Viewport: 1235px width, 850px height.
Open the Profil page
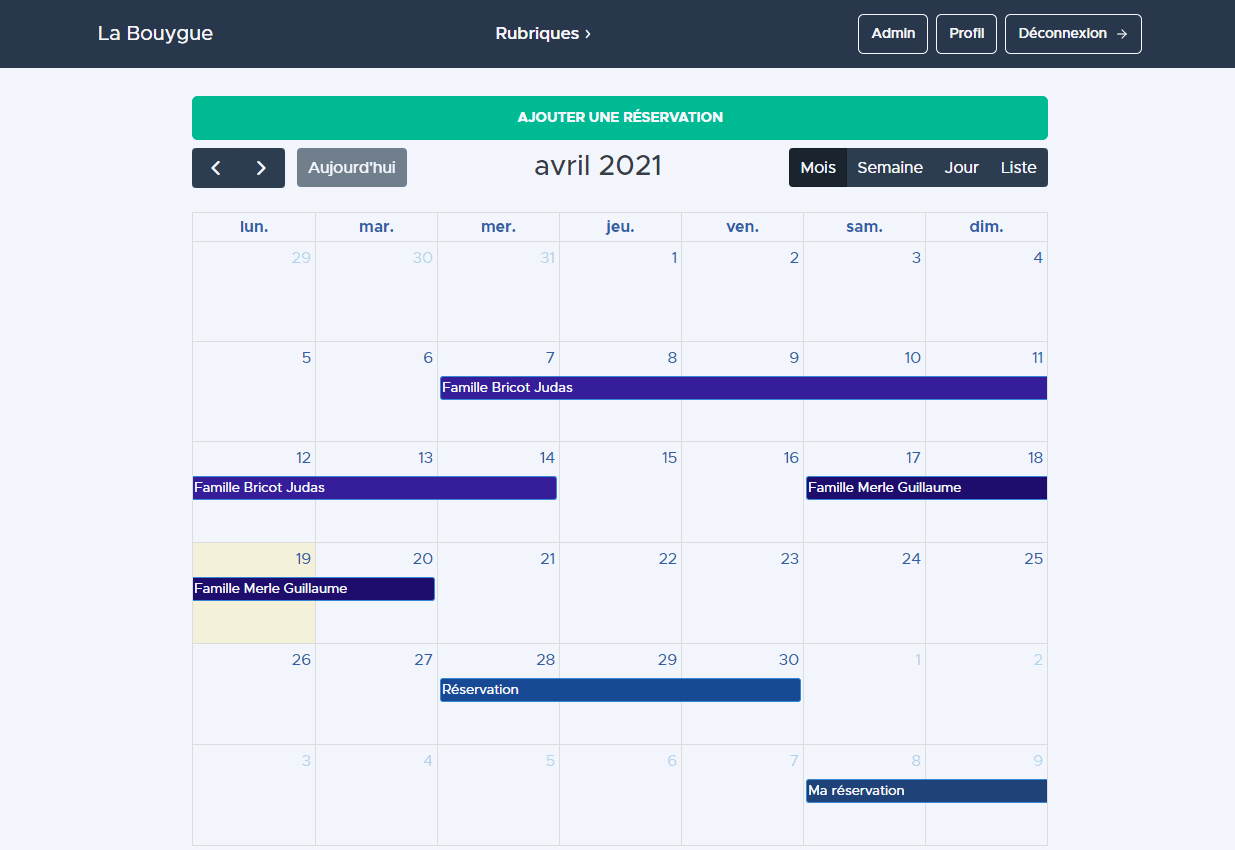point(966,34)
